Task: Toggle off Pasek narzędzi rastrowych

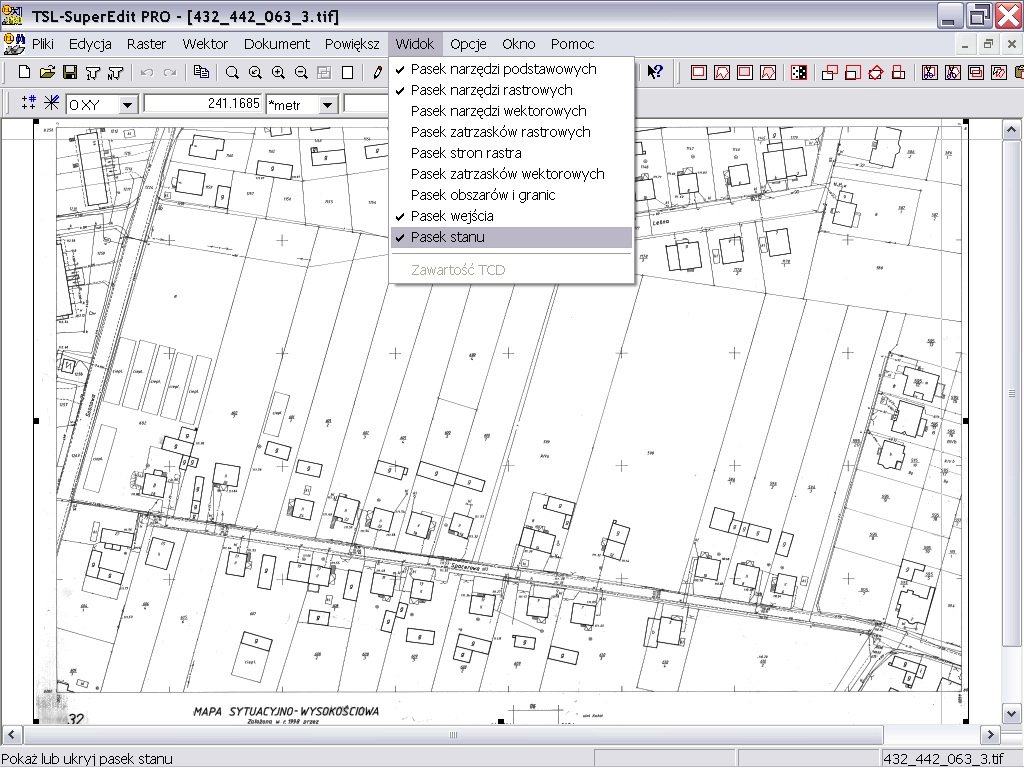Action: pos(491,90)
